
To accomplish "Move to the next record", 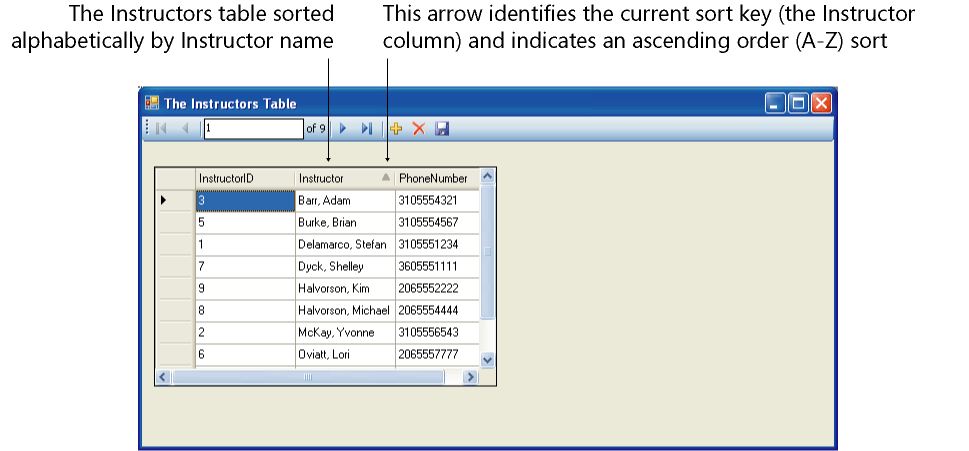I will 342,129.
